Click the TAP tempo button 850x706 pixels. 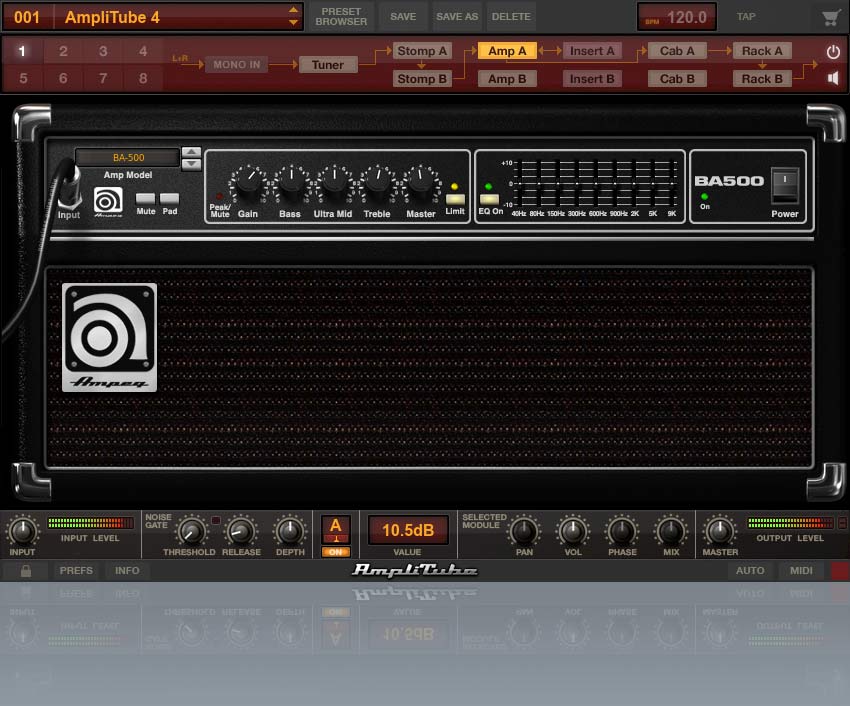point(746,17)
